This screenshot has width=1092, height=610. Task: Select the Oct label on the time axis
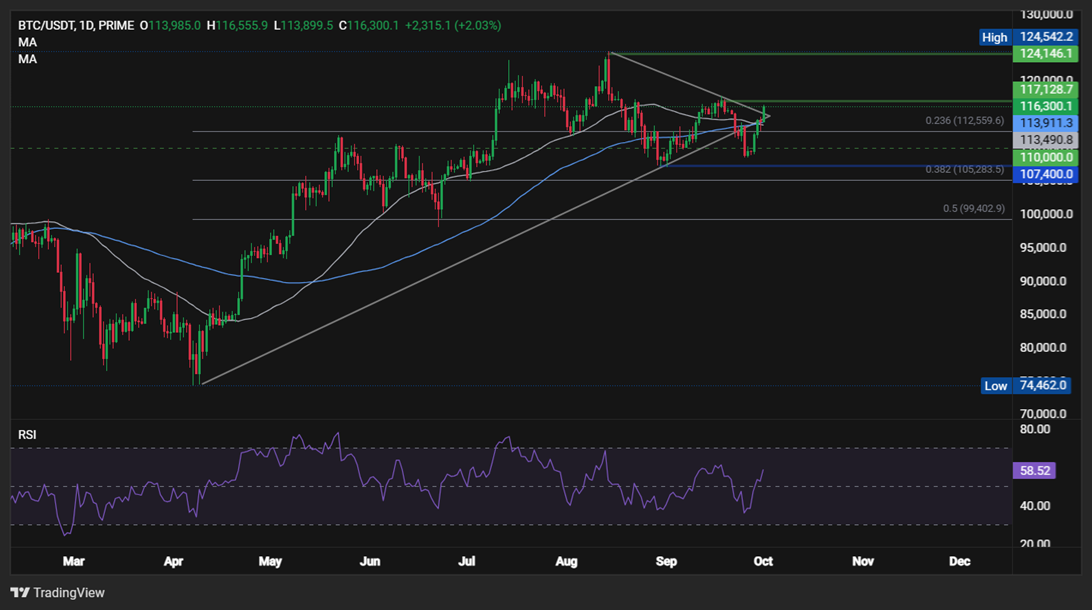coord(763,562)
